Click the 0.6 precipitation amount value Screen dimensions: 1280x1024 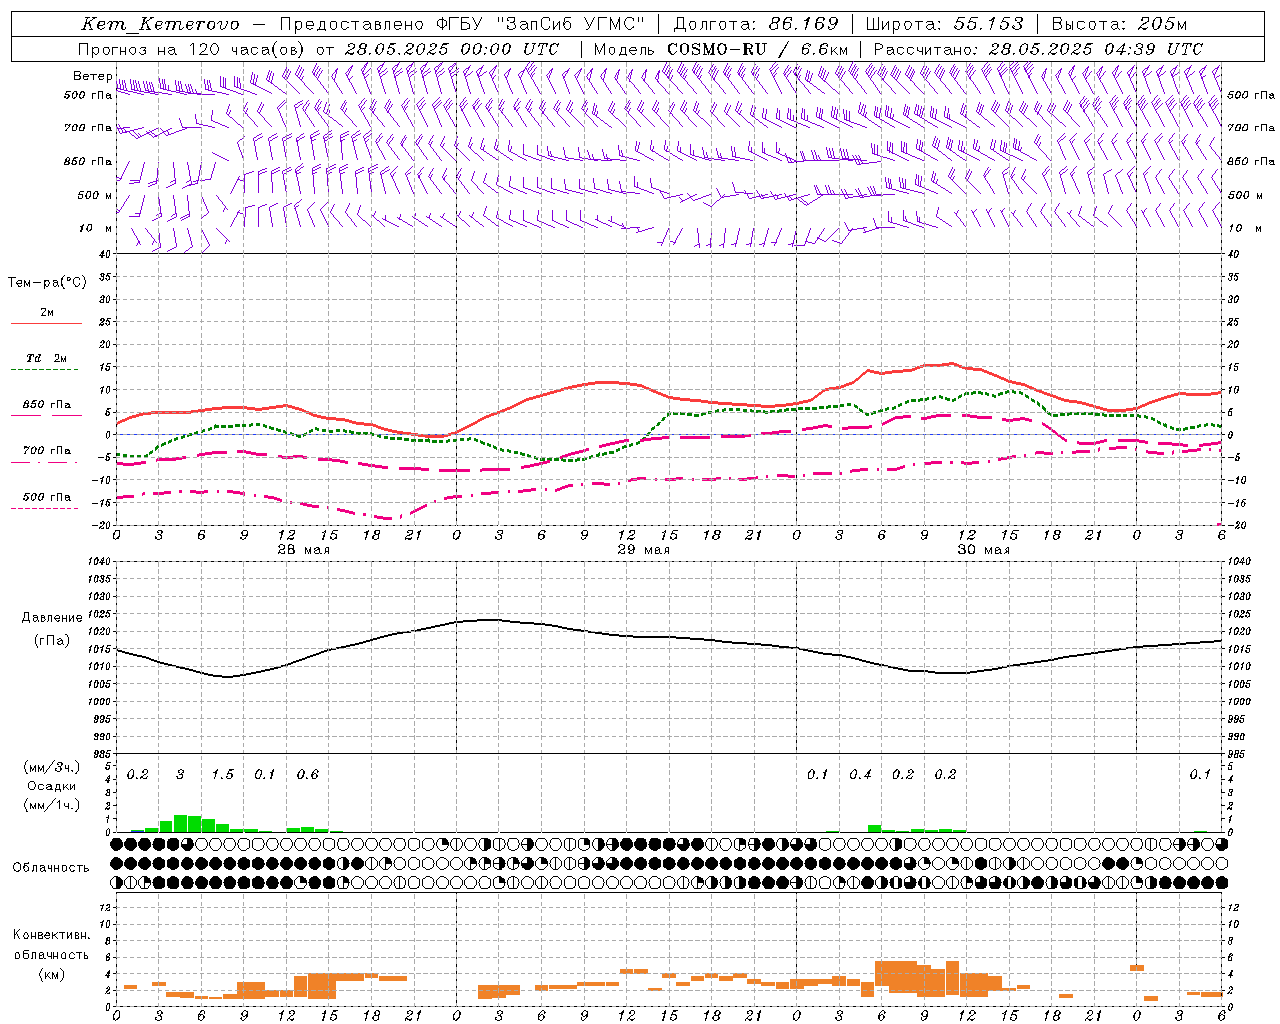pos(308,775)
